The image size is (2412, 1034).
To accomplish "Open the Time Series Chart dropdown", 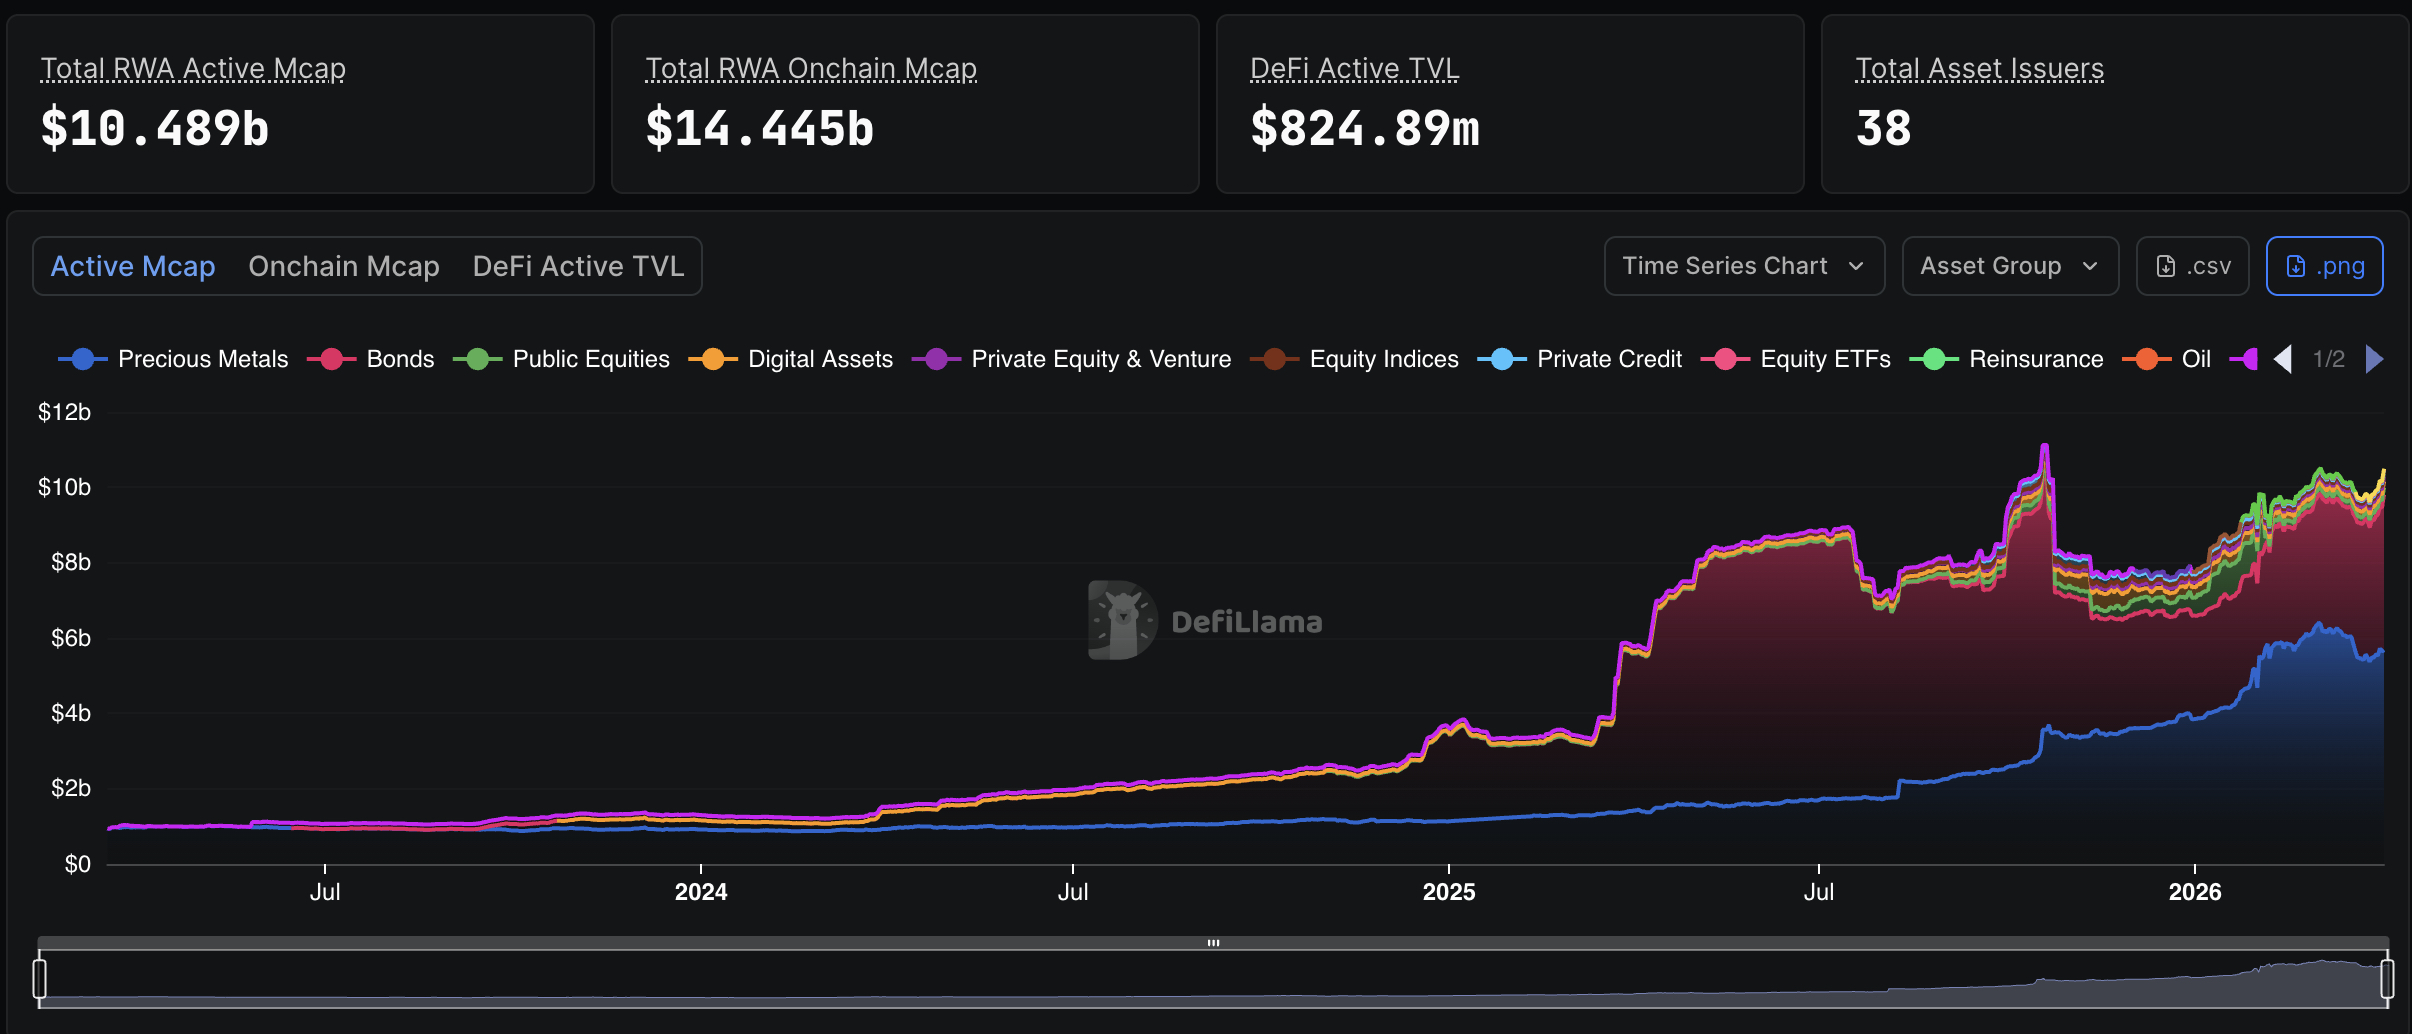I will tap(1742, 266).
